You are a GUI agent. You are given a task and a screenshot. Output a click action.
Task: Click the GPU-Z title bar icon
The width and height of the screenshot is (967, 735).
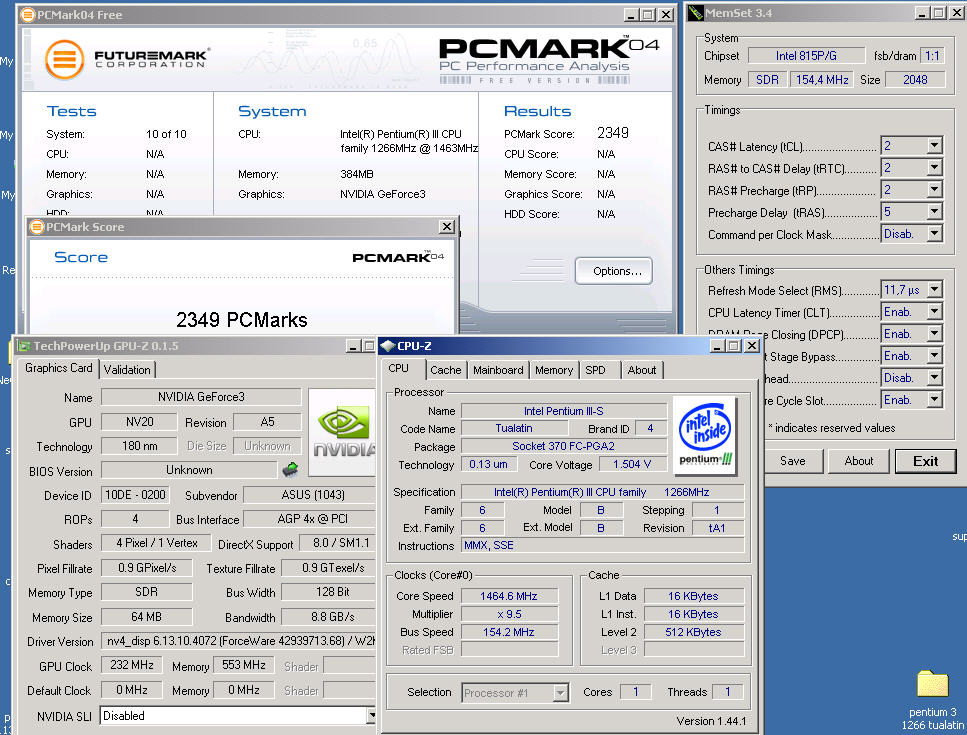(x=24, y=346)
